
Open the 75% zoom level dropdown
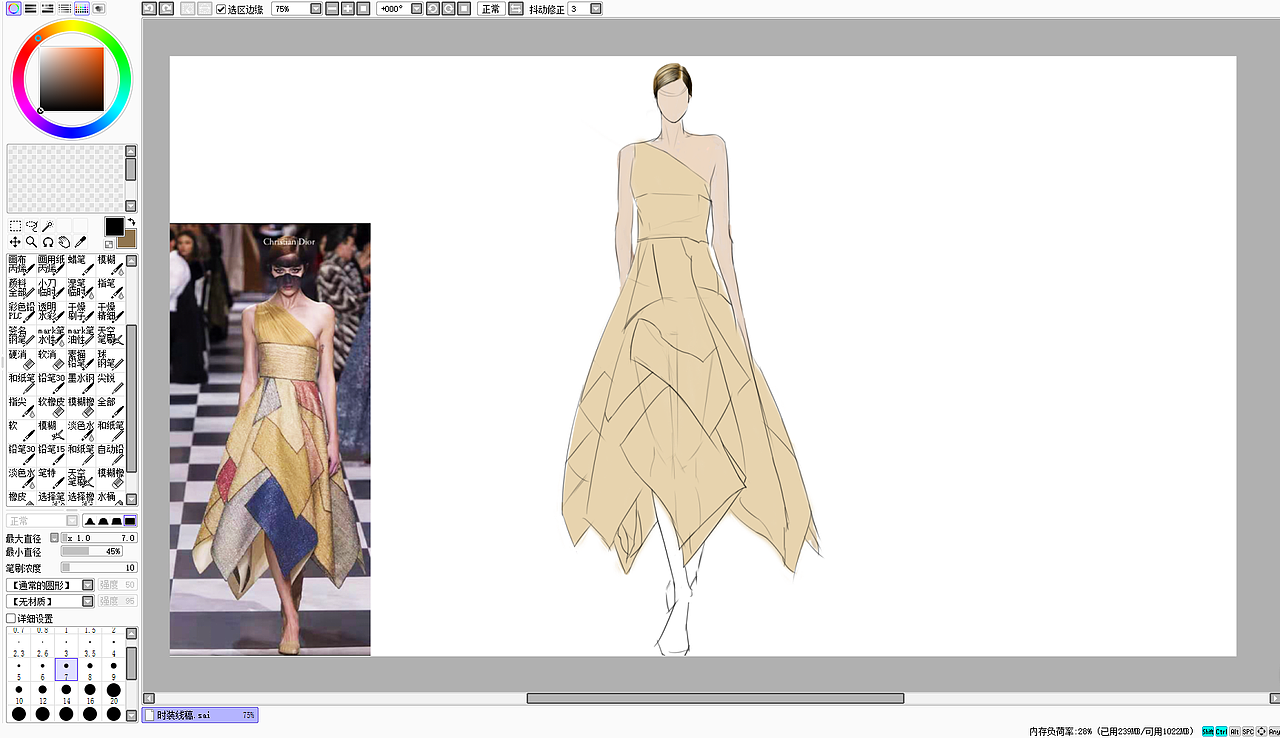[316, 9]
